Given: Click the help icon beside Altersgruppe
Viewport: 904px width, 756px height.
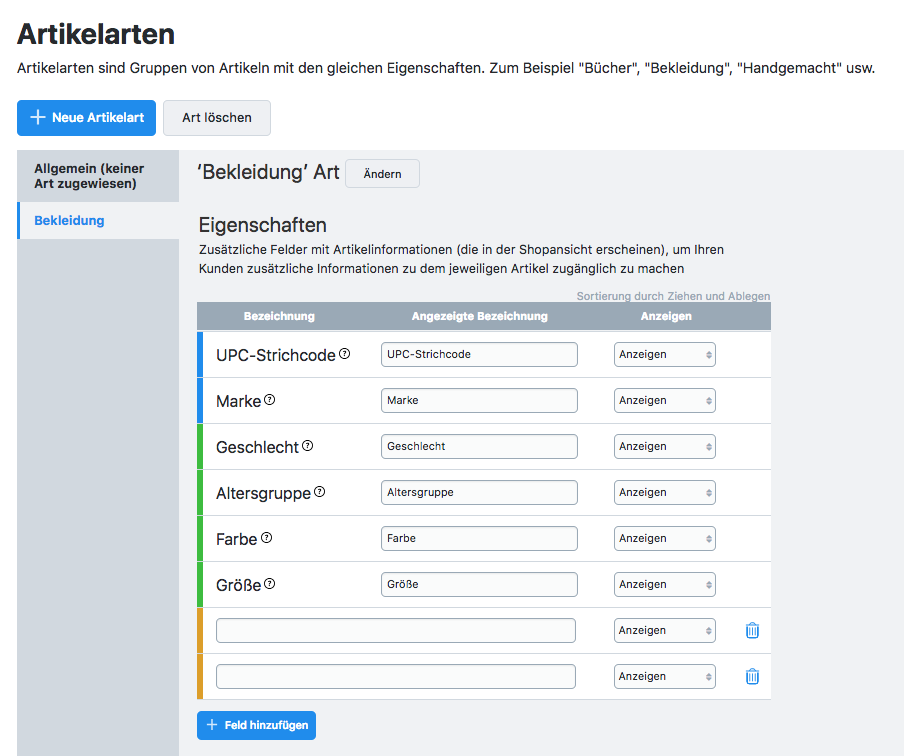Looking at the screenshot, I should point(319,492).
